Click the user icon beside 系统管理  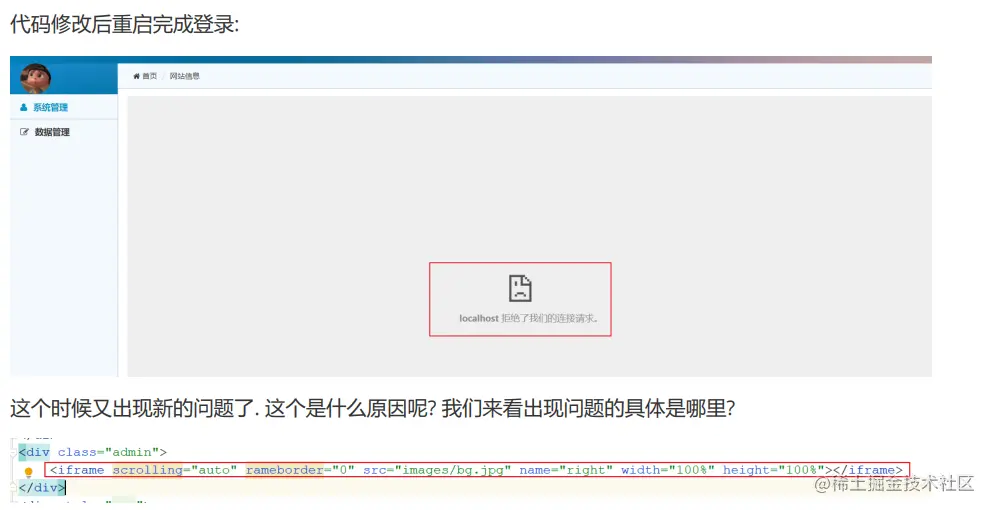pos(23,107)
